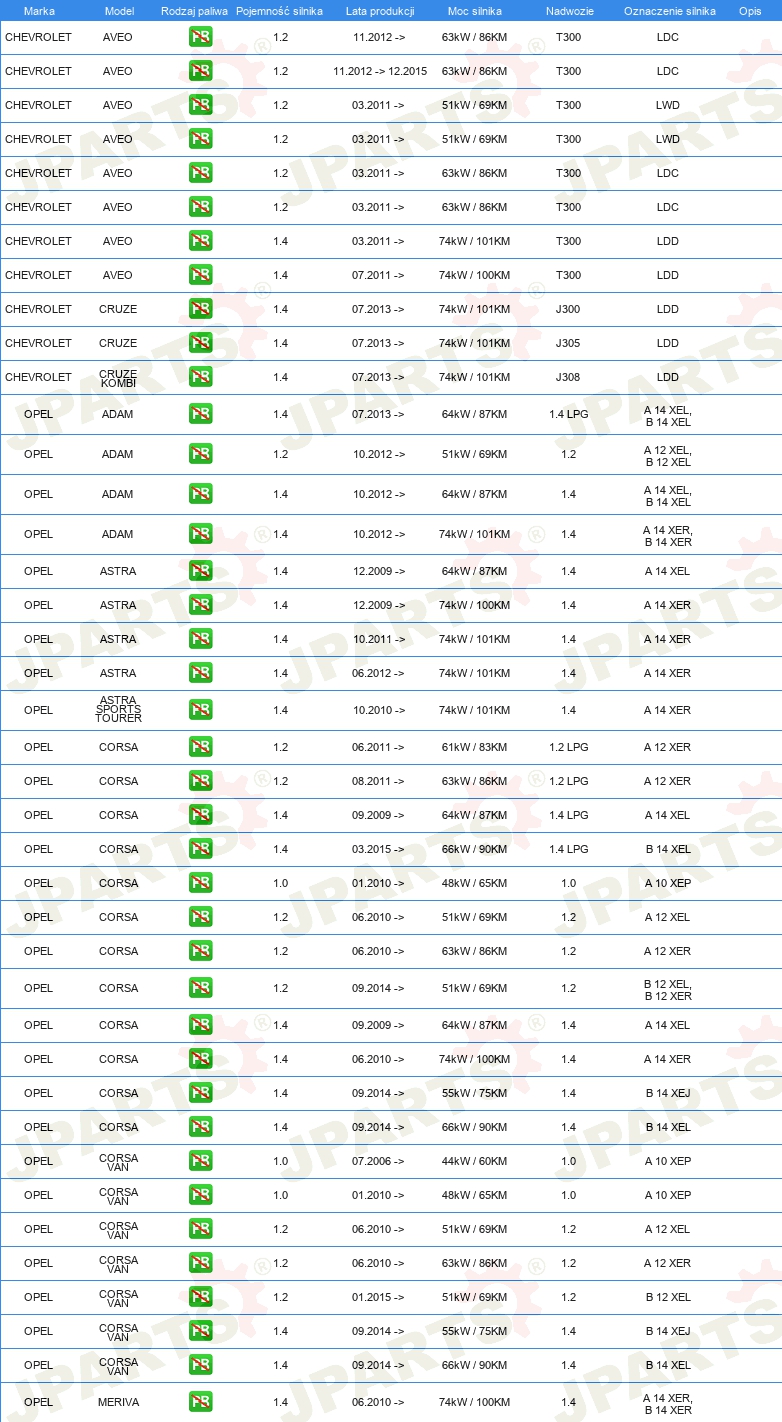Click fuel icon in the Opel Meriva row
The height and width of the screenshot is (1422, 782).
click(x=200, y=1402)
